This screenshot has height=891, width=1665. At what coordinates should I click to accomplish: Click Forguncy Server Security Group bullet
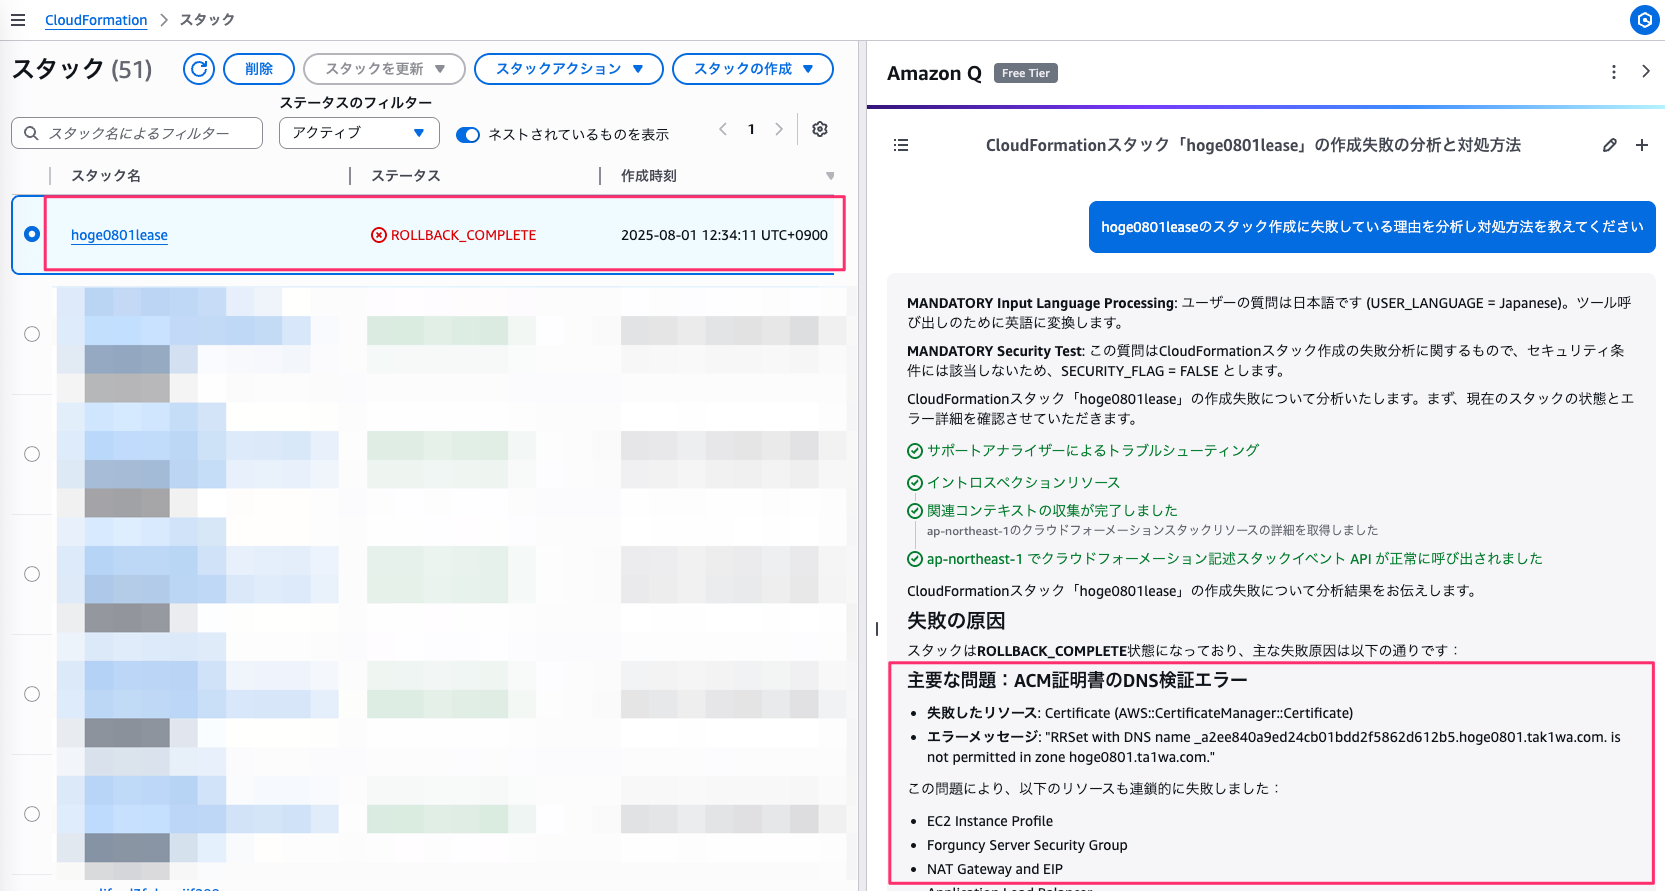(x=1027, y=845)
